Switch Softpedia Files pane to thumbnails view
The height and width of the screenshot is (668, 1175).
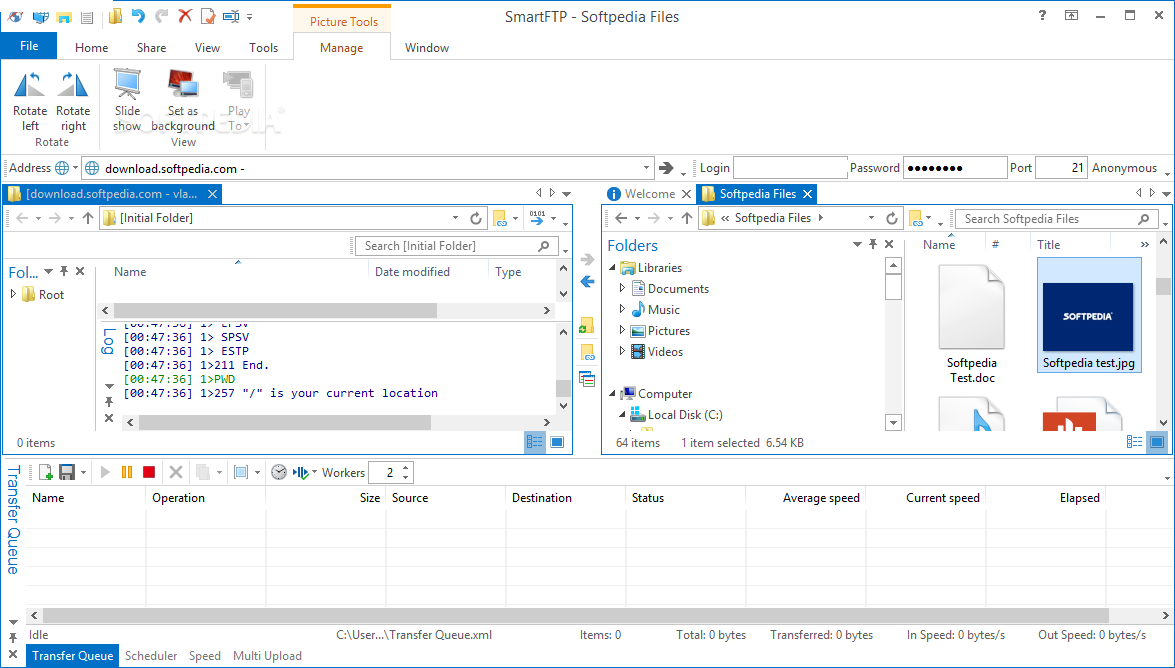1157,442
